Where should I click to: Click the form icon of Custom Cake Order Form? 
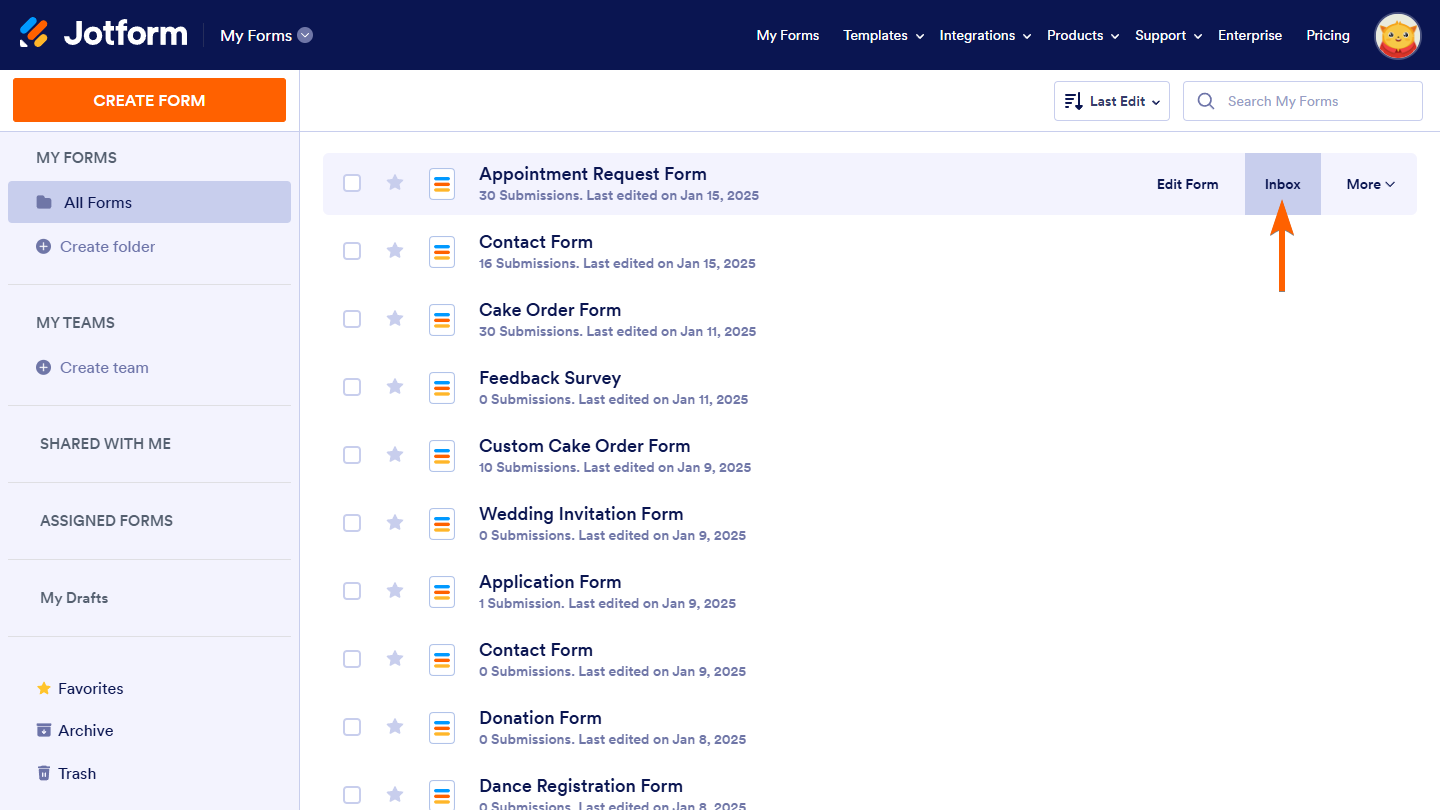442,456
